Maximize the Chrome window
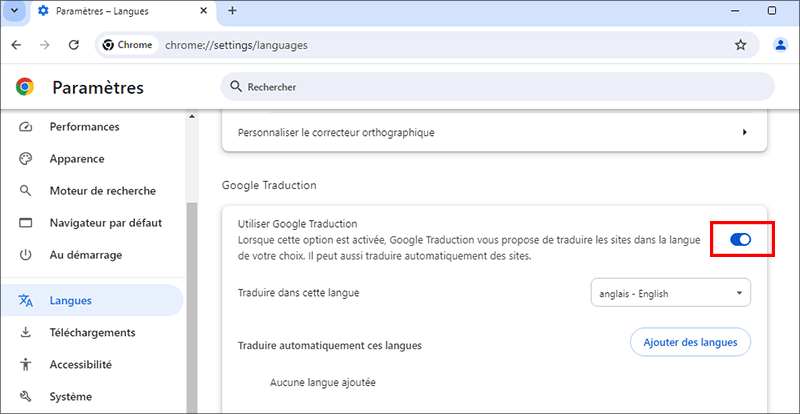800x414 pixels. click(772, 11)
